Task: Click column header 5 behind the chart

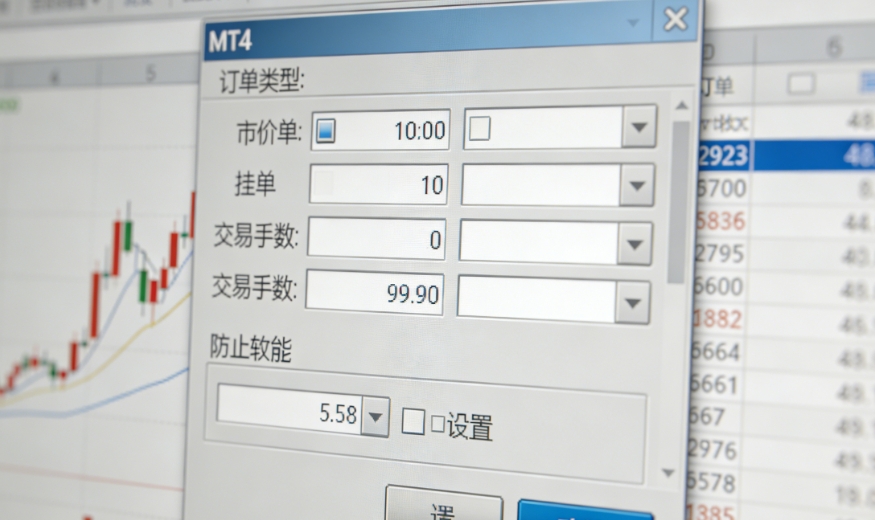Action: point(150,73)
